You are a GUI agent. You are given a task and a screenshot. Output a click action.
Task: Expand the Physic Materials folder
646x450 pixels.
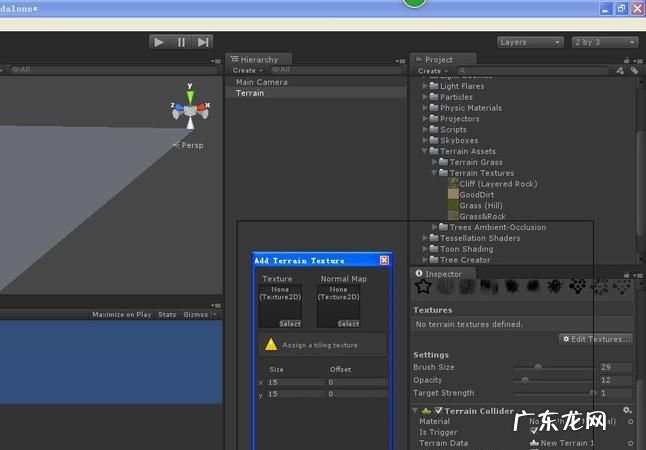[x=426, y=108]
